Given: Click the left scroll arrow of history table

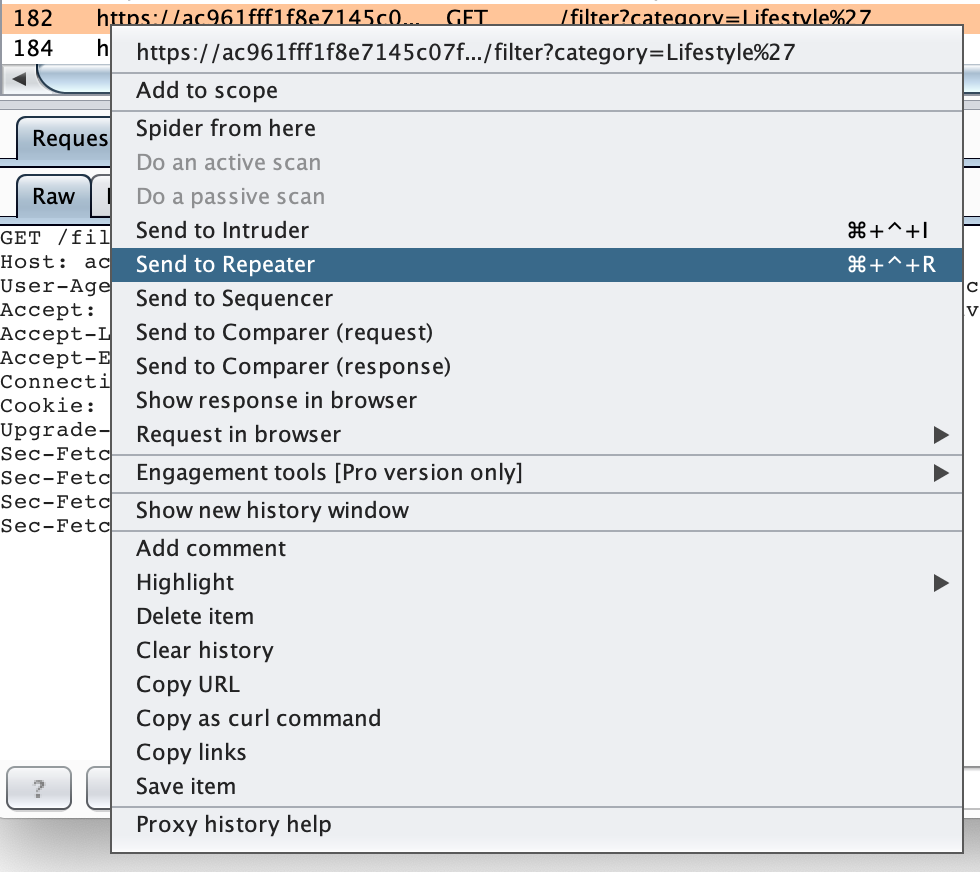Looking at the screenshot, I should tap(19, 79).
